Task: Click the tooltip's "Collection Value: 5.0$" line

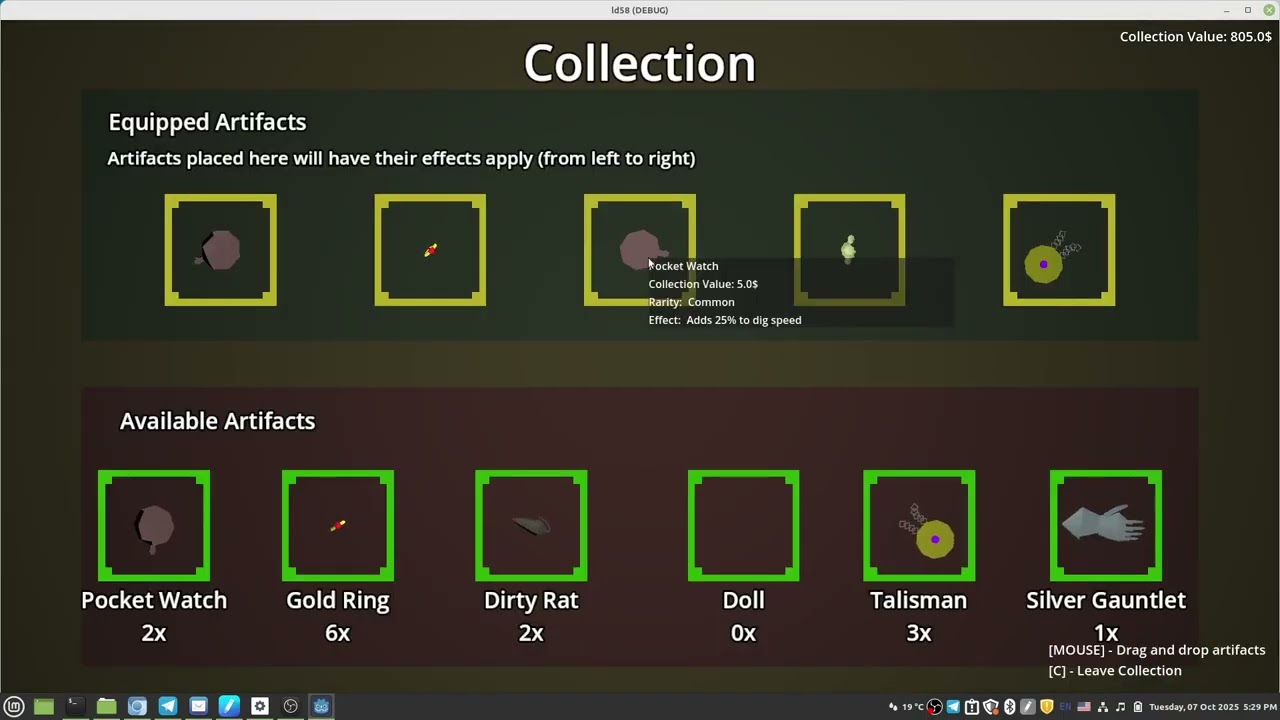Action: click(x=703, y=284)
